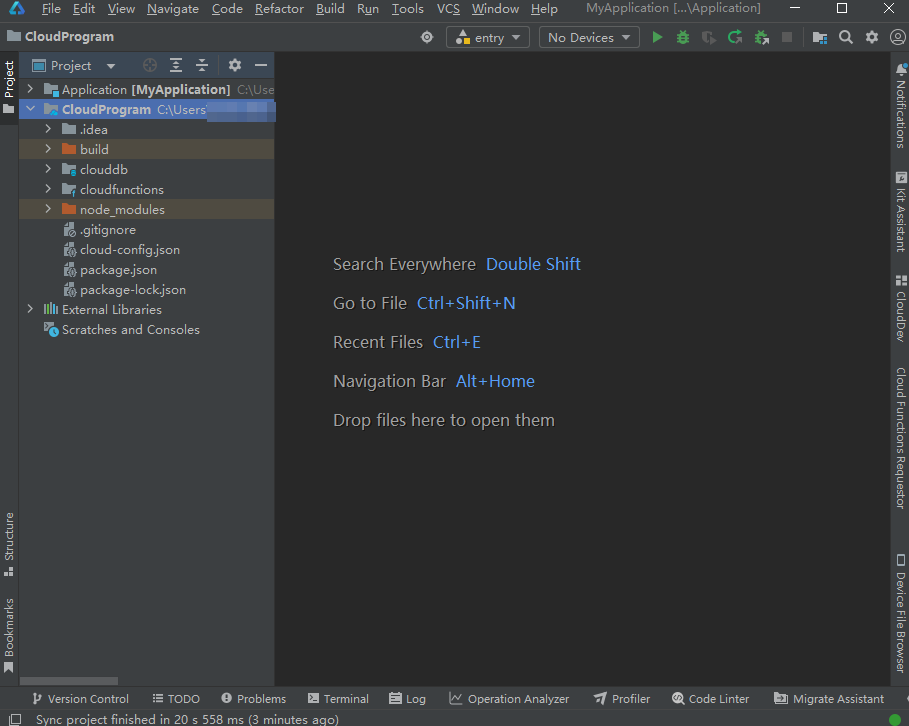Viewport: 909px width, 726px height.
Task: Run the entry configuration with the green play icon
Action: point(657,37)
